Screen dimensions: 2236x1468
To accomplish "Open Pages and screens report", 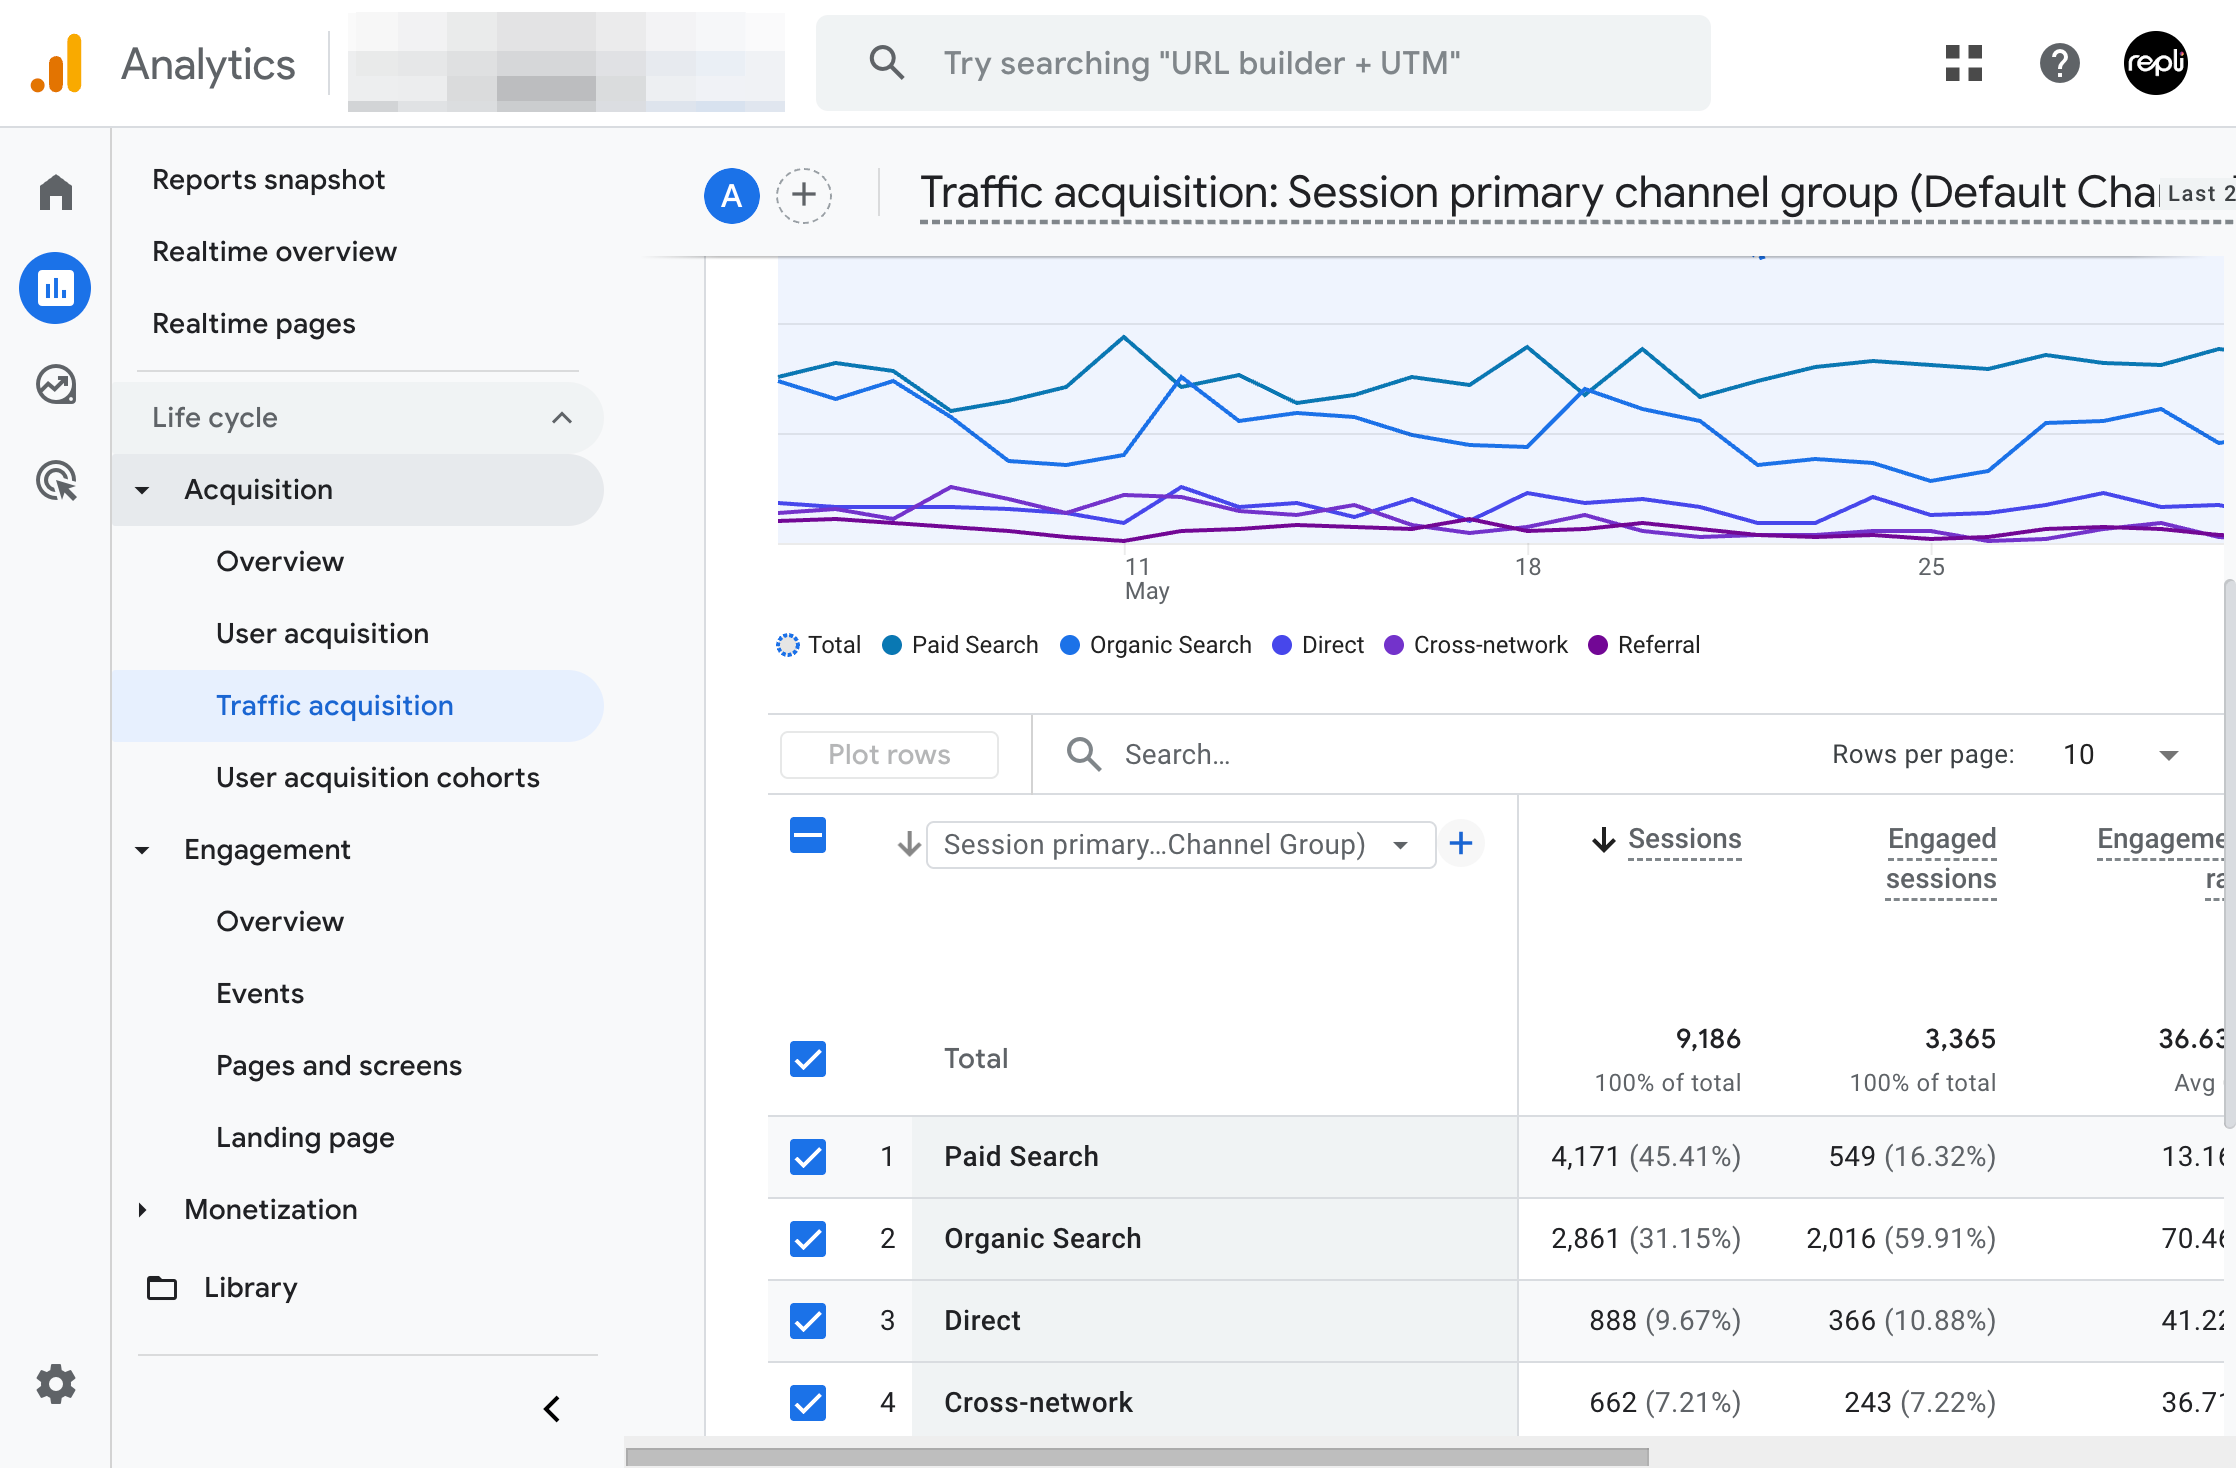I will click(339, 1066).
